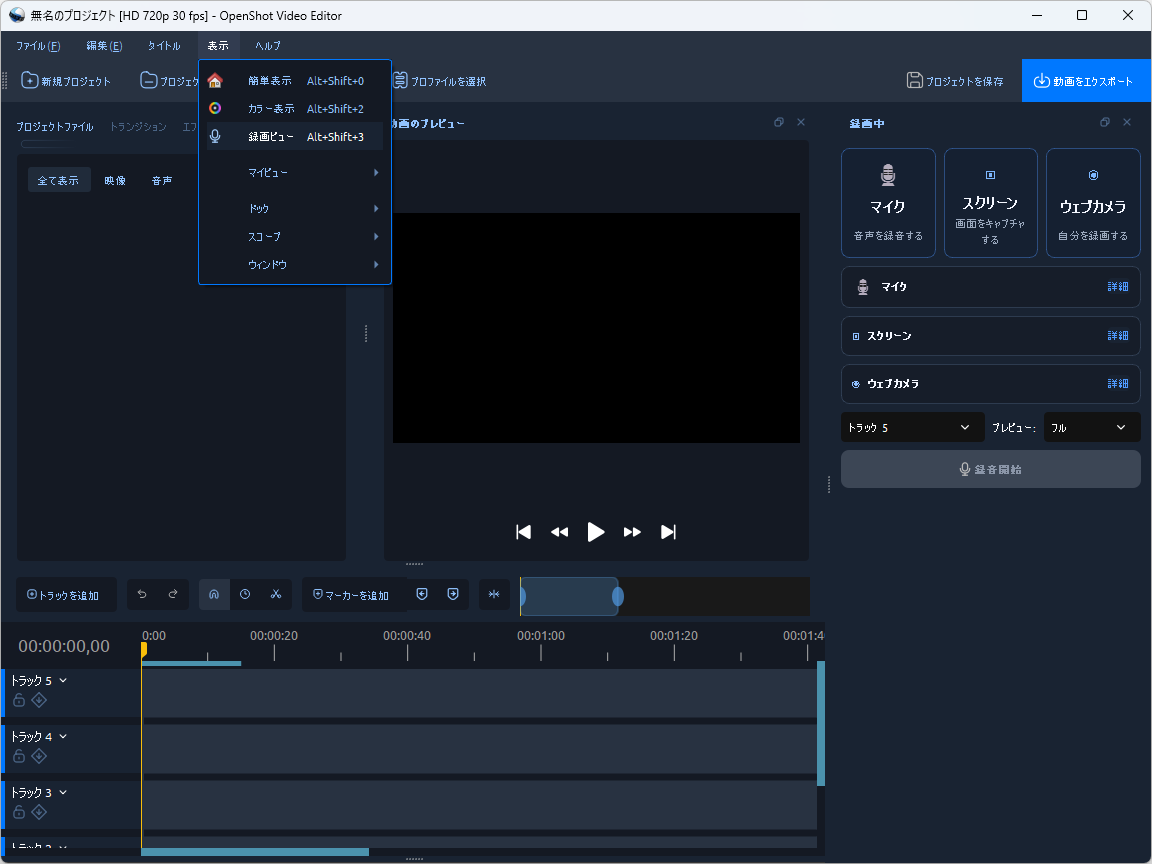Close the video preview panel
This screenshot has height=864, width=1152.
(801, 123)
